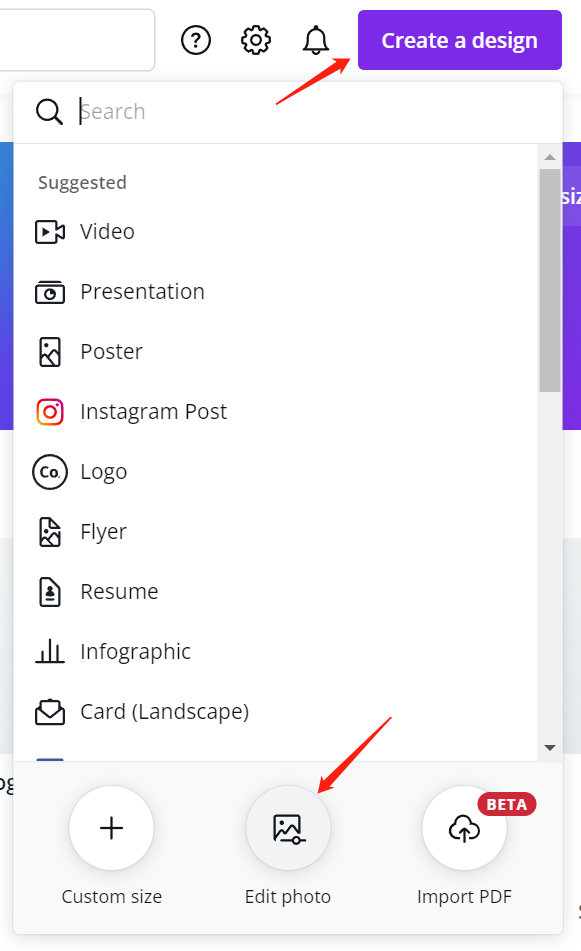Open the notifications bell icon
Viewport: 581px width, 951px height.
(316, 41)
